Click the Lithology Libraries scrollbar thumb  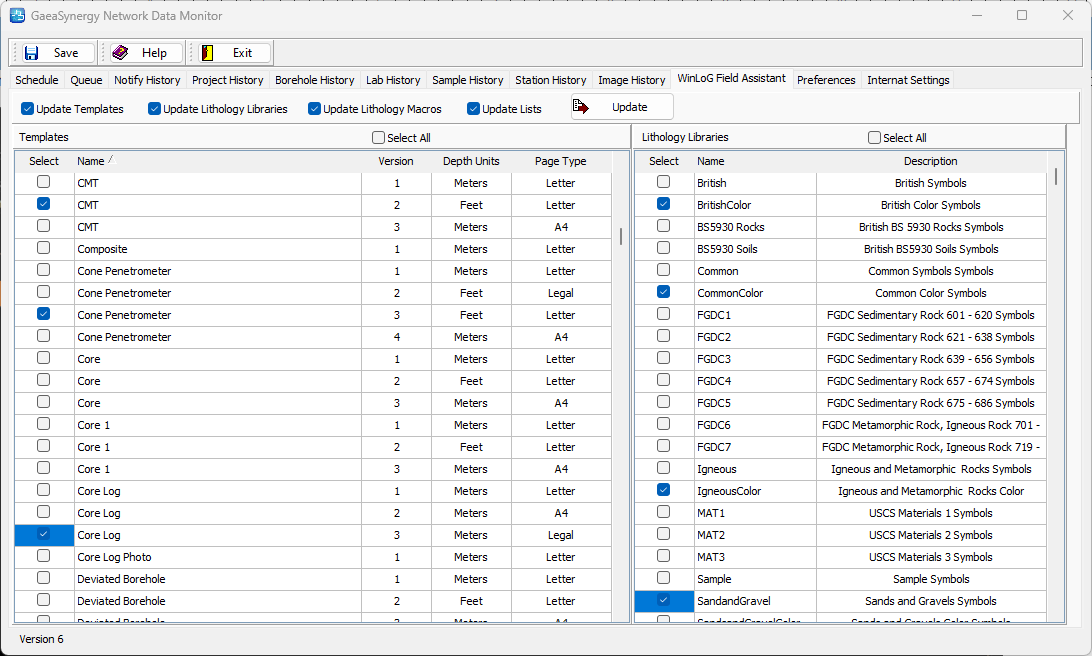pyautogui.click(x=1056, y=175)
